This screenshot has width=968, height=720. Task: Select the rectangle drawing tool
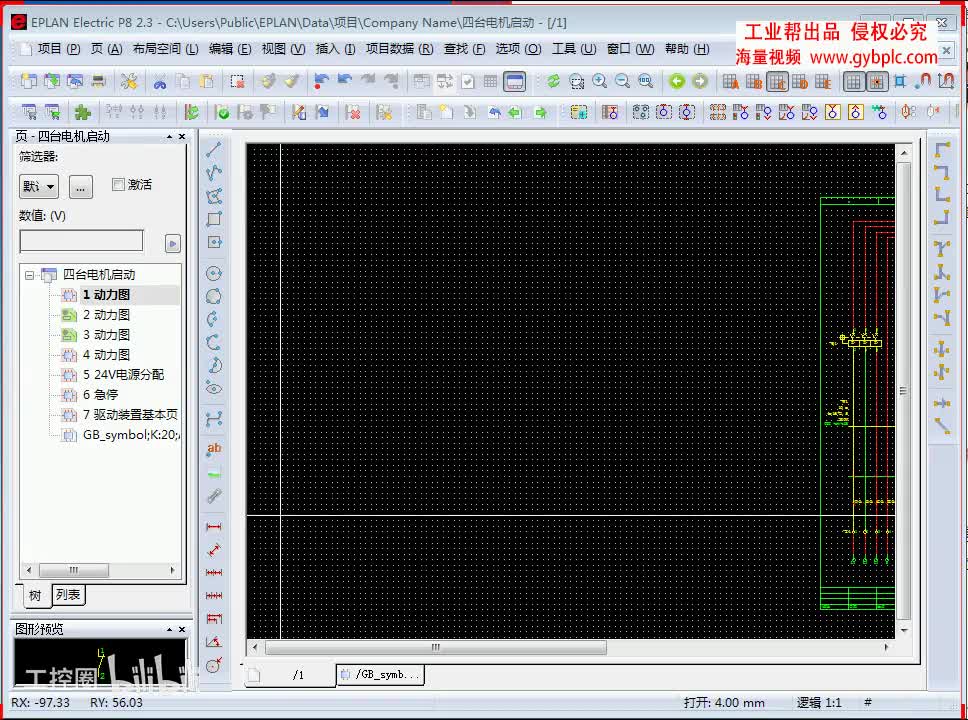click(x=214, y=219)
